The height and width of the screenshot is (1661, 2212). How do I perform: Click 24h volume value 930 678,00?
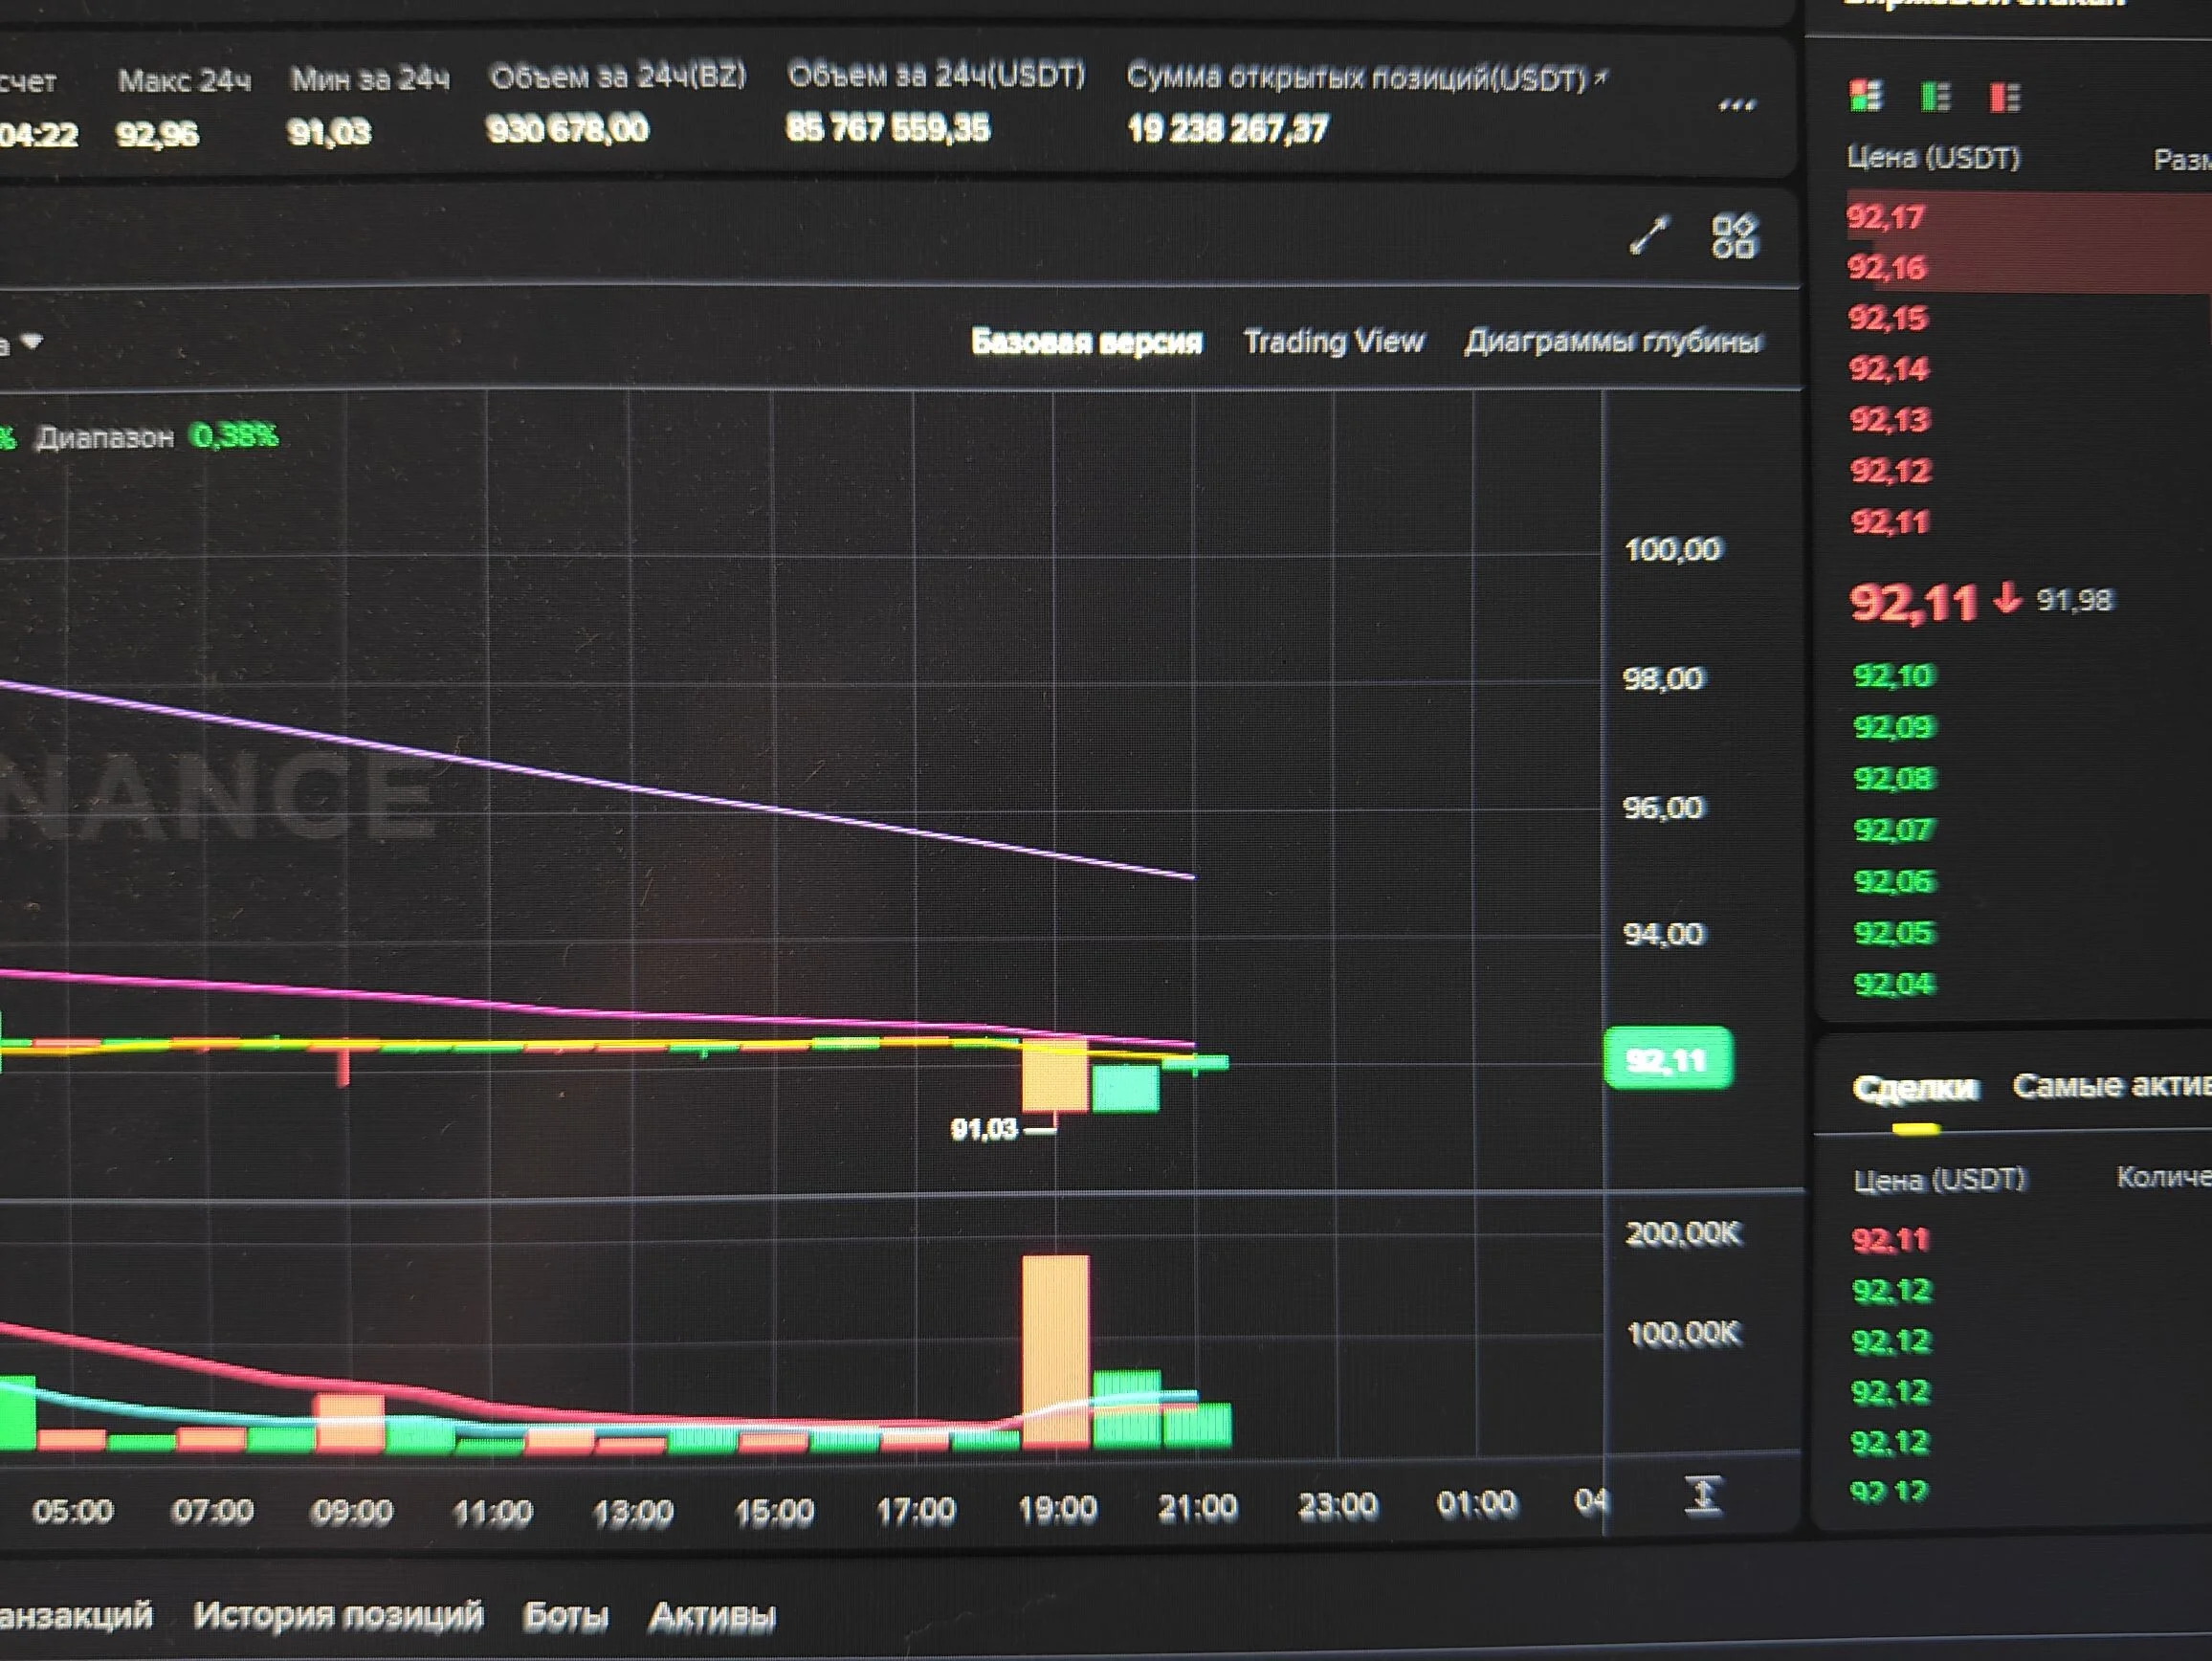[567, 129]
